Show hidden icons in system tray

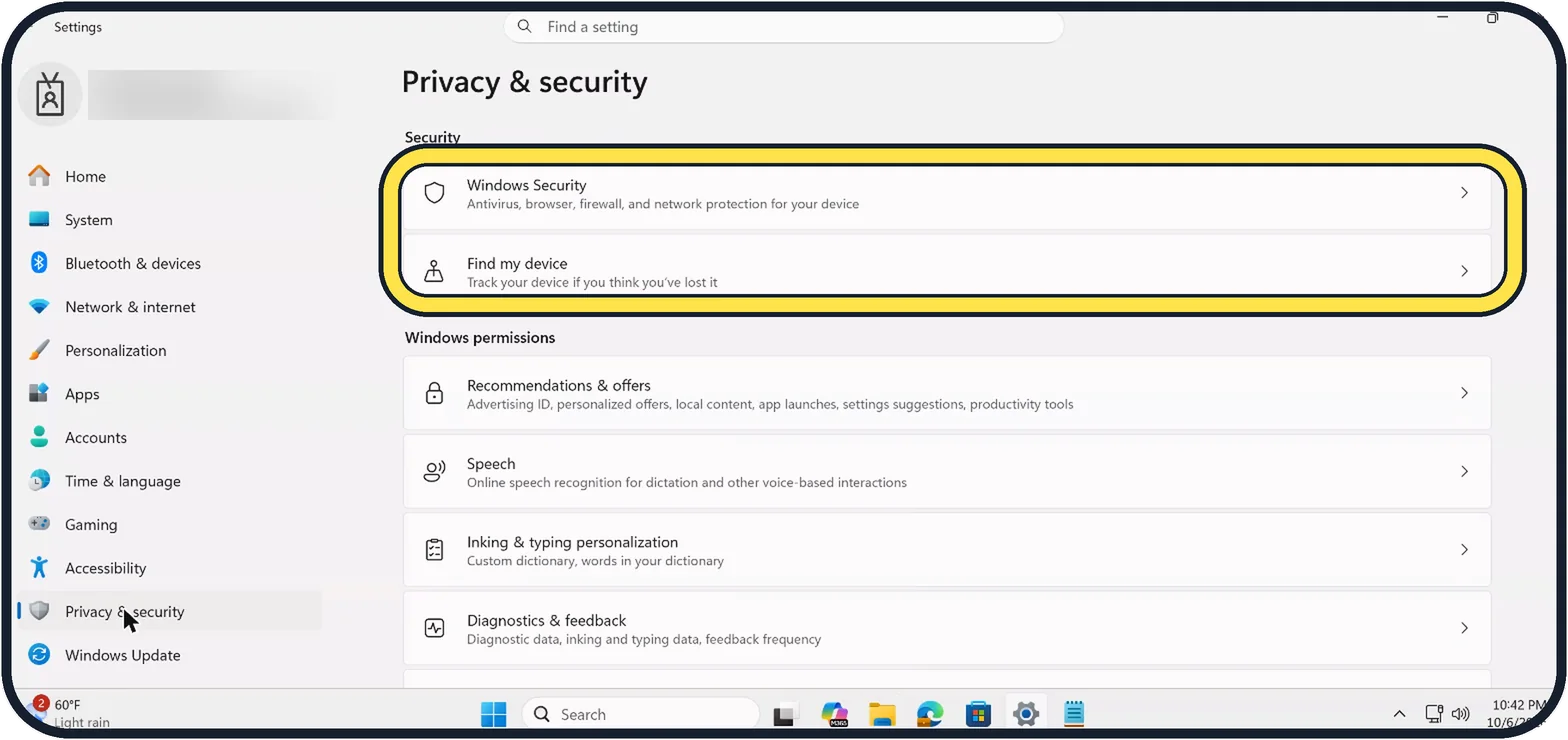tap(1400, 714)
